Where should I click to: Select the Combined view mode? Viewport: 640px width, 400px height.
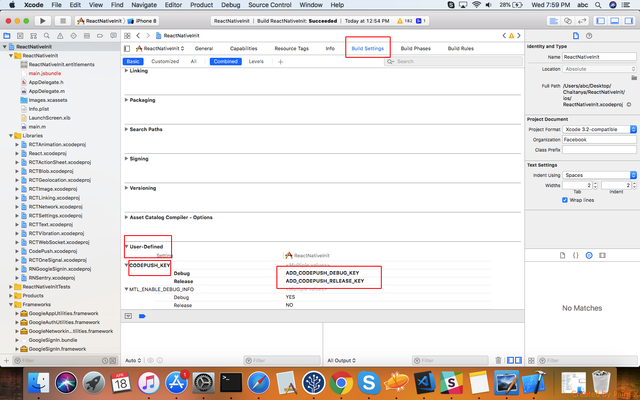226,61
